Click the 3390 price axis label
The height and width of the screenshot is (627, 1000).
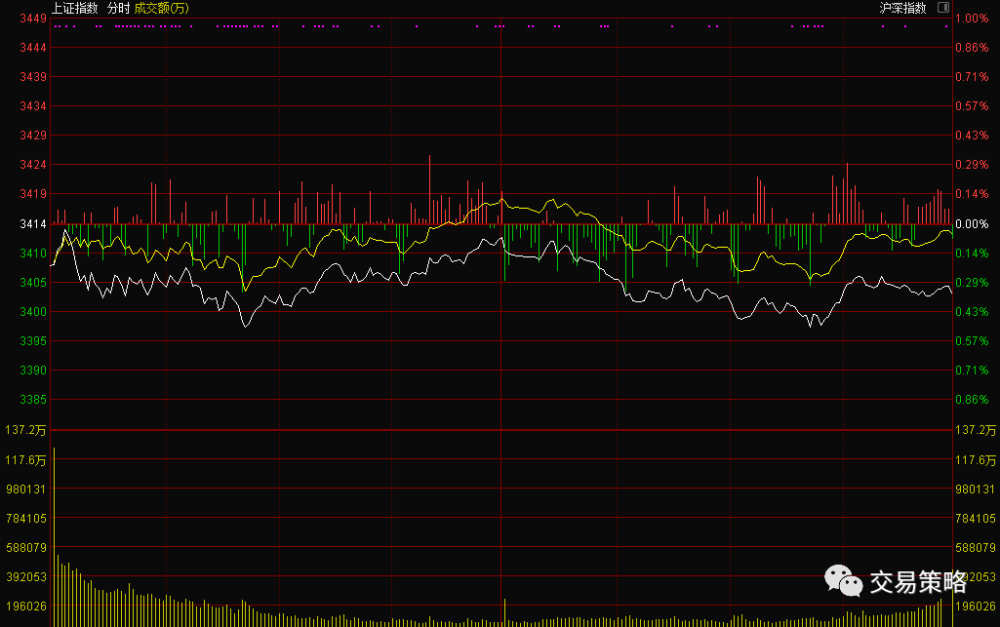click(x=33, y=371)
